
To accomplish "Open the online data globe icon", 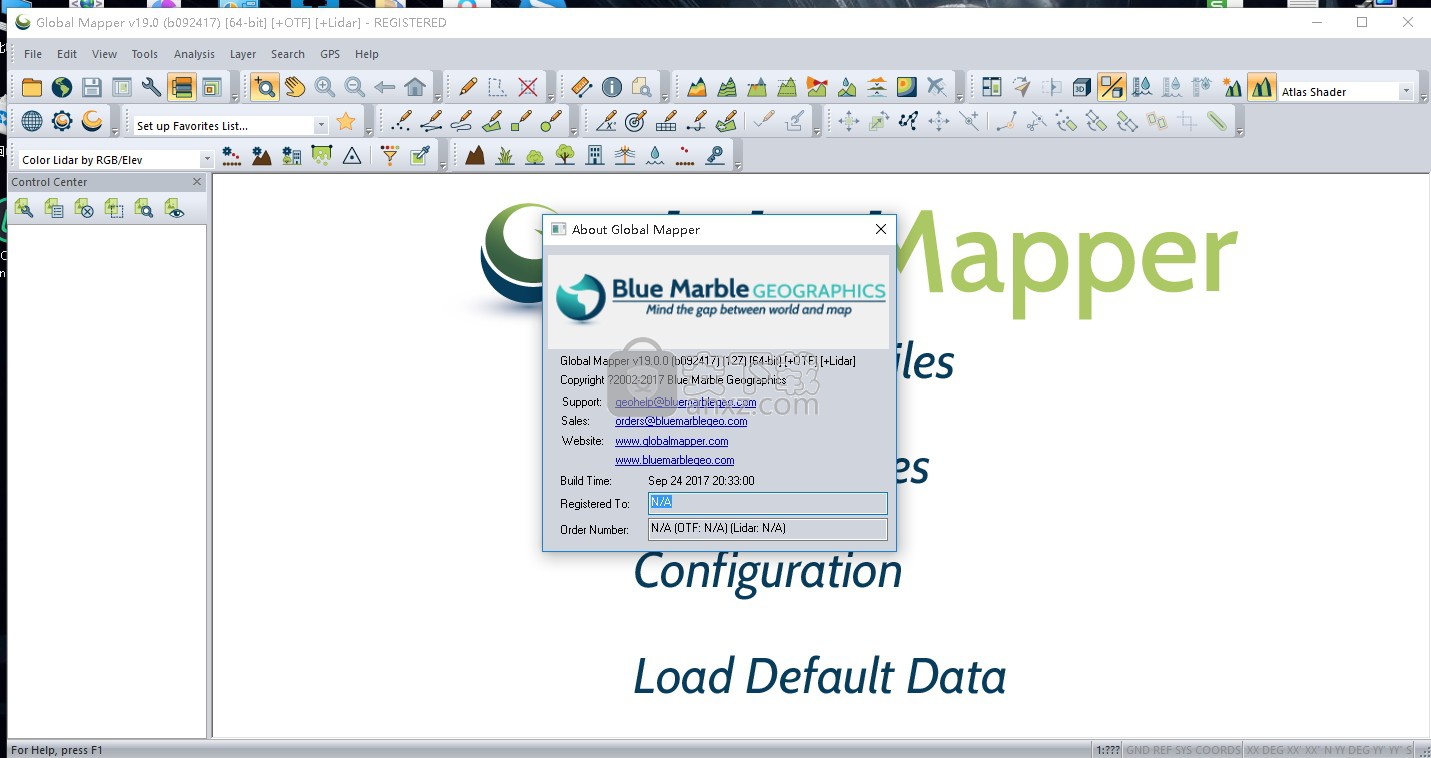I will (x=62, y=88).
